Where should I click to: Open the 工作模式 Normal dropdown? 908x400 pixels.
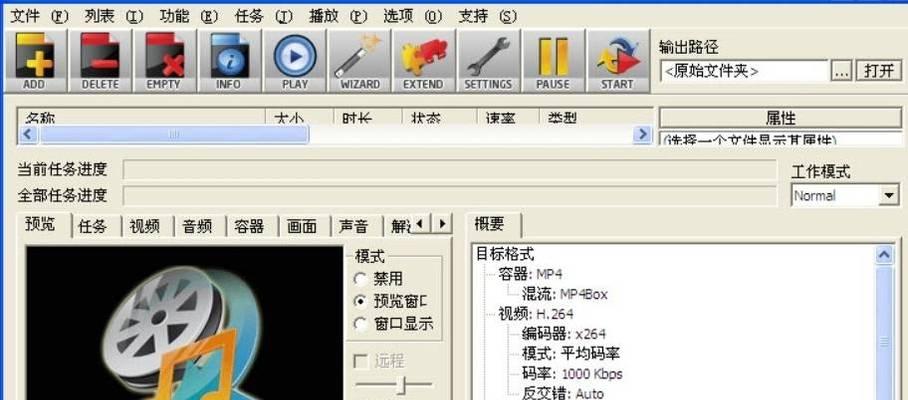[845, 196]
